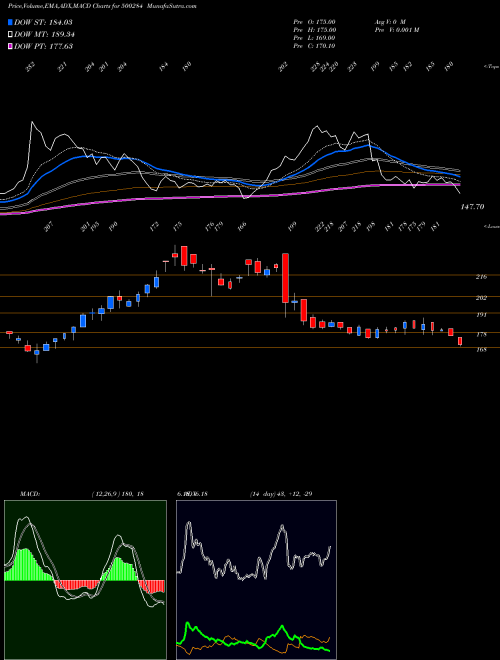Click the chart title mentioning MunafaSutra.com
This screenshot has width=500, height=660.
[102, 6]
